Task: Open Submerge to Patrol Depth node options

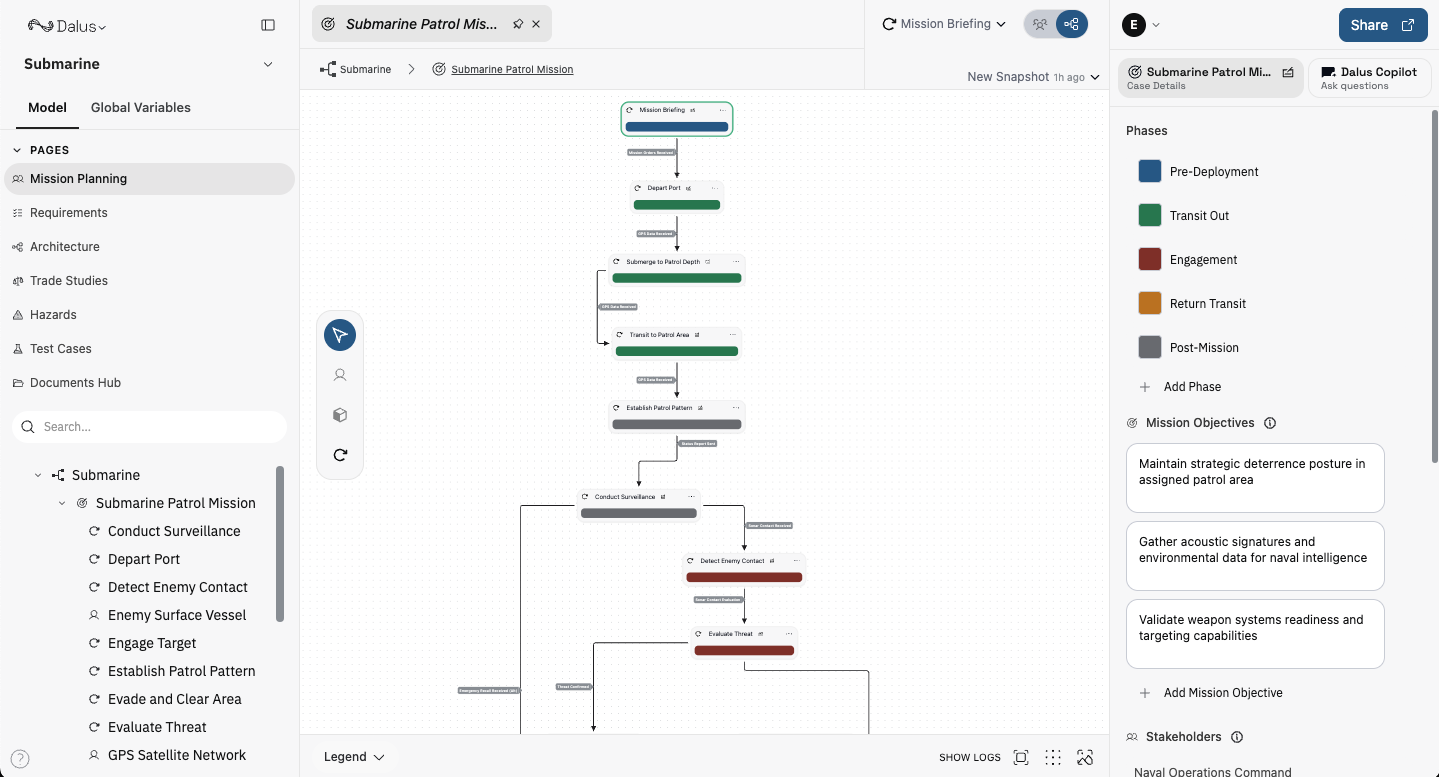Action: 736,262
